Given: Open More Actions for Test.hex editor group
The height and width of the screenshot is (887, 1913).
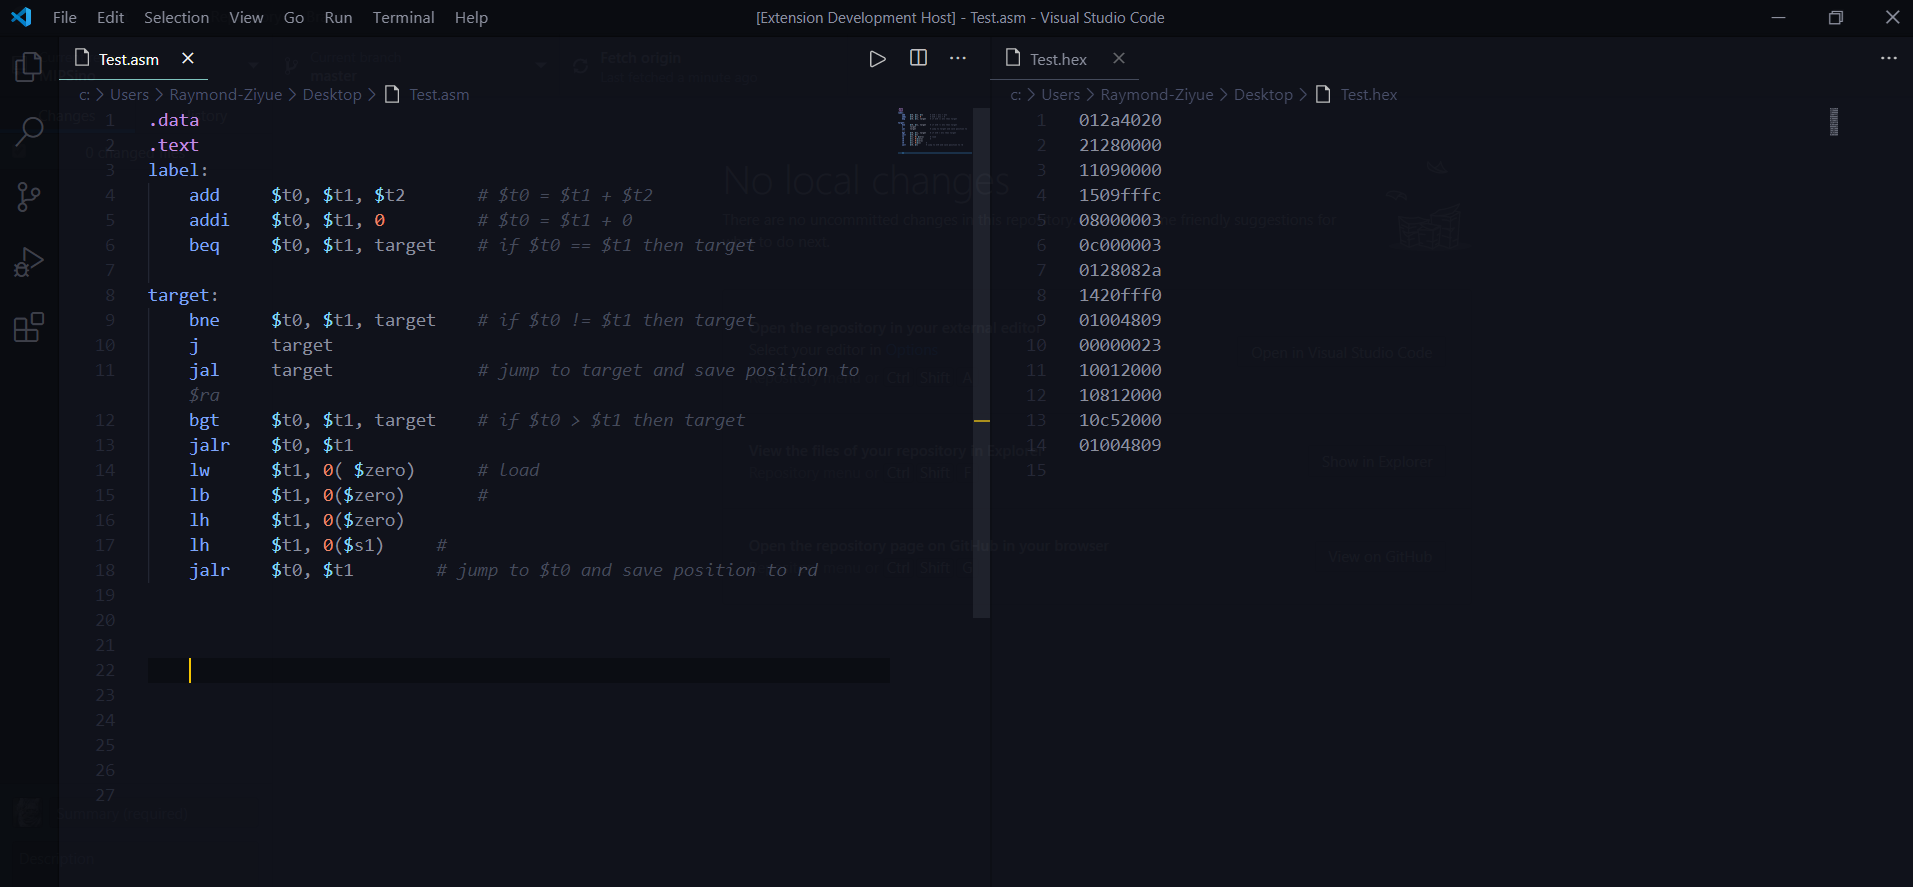Looking at the screenshot, I should click(x=1888, y=58).
